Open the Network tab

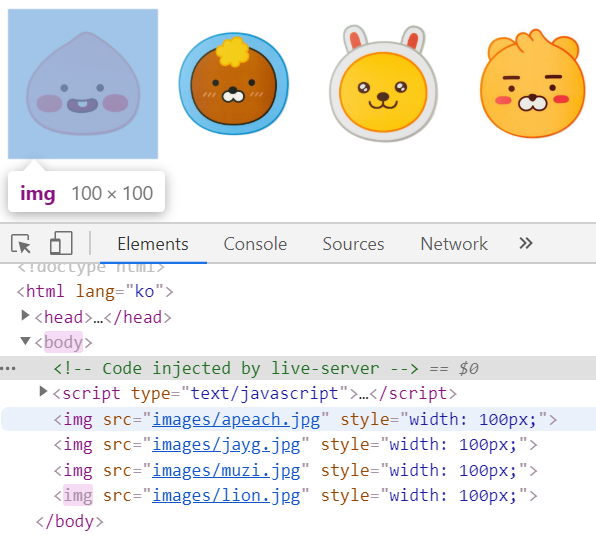454,244
